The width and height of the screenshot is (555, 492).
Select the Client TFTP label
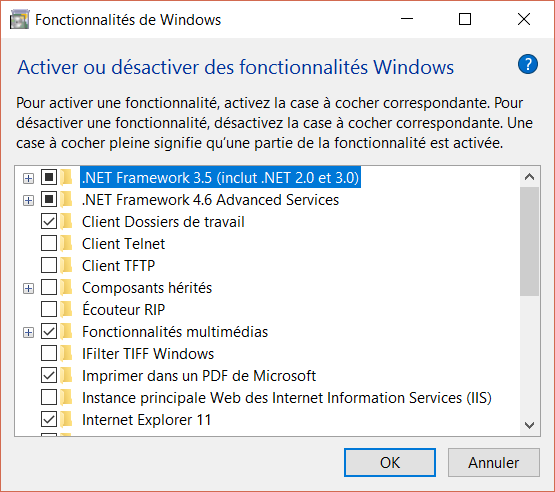(x=119, y=265)
